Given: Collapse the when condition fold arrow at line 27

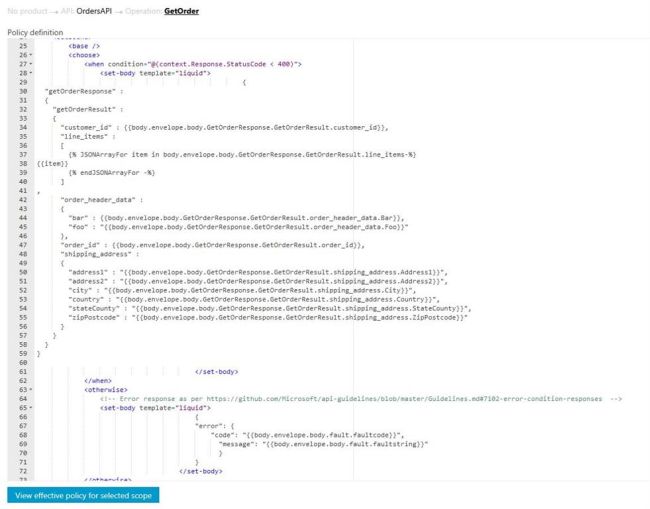Looking at the screenshot, I should [31, 64].
